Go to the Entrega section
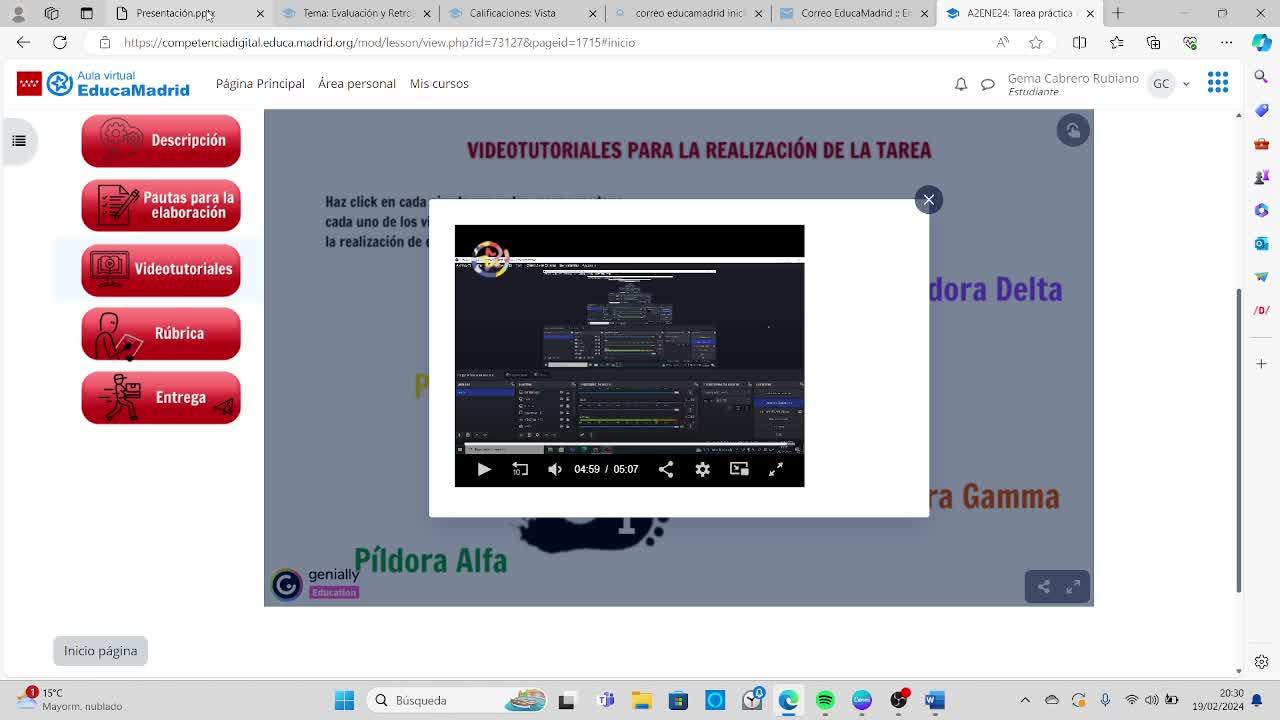1280x720 pixels. coord(161,397)
